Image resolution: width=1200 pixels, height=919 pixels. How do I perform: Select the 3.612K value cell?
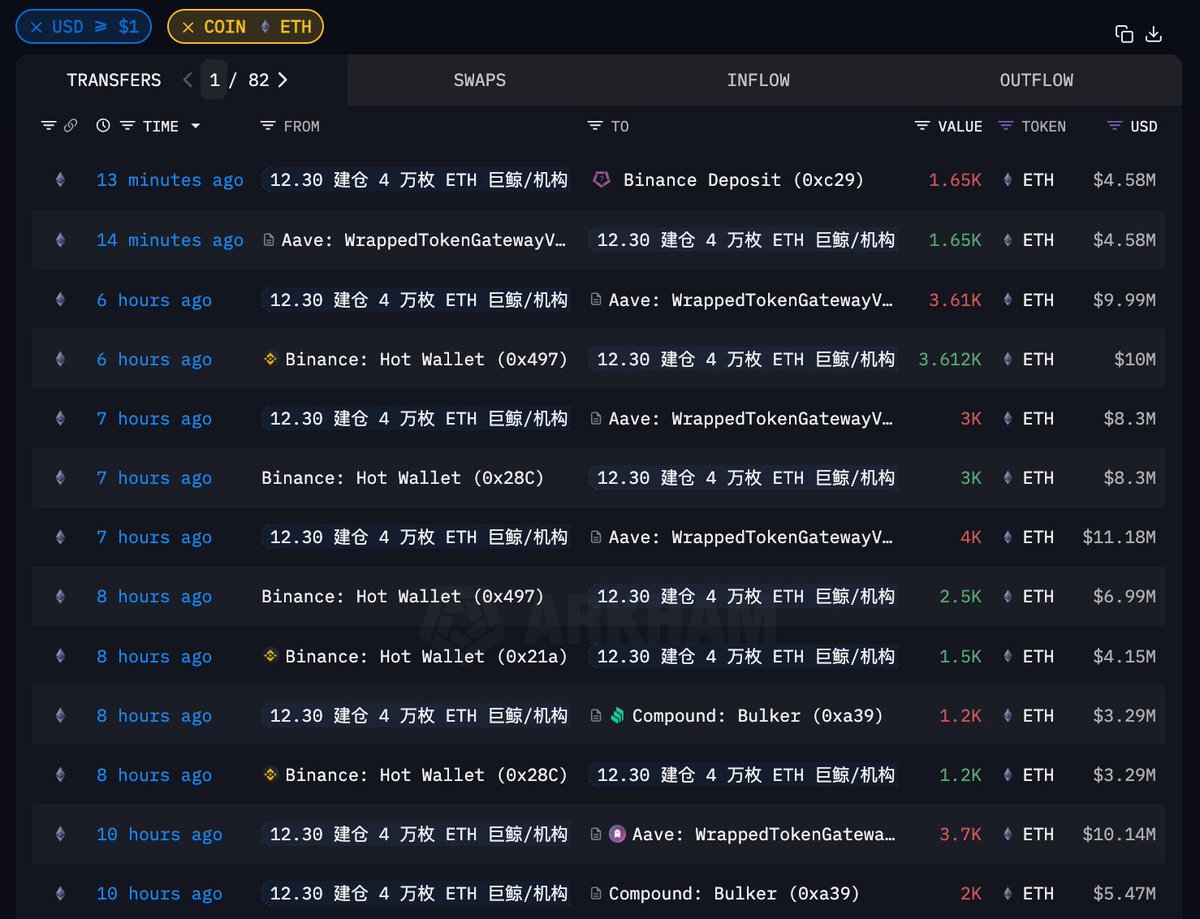[x=950, y=359]
